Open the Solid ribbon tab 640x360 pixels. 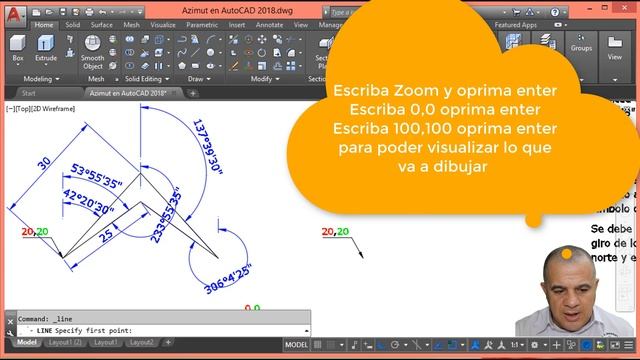72,25
